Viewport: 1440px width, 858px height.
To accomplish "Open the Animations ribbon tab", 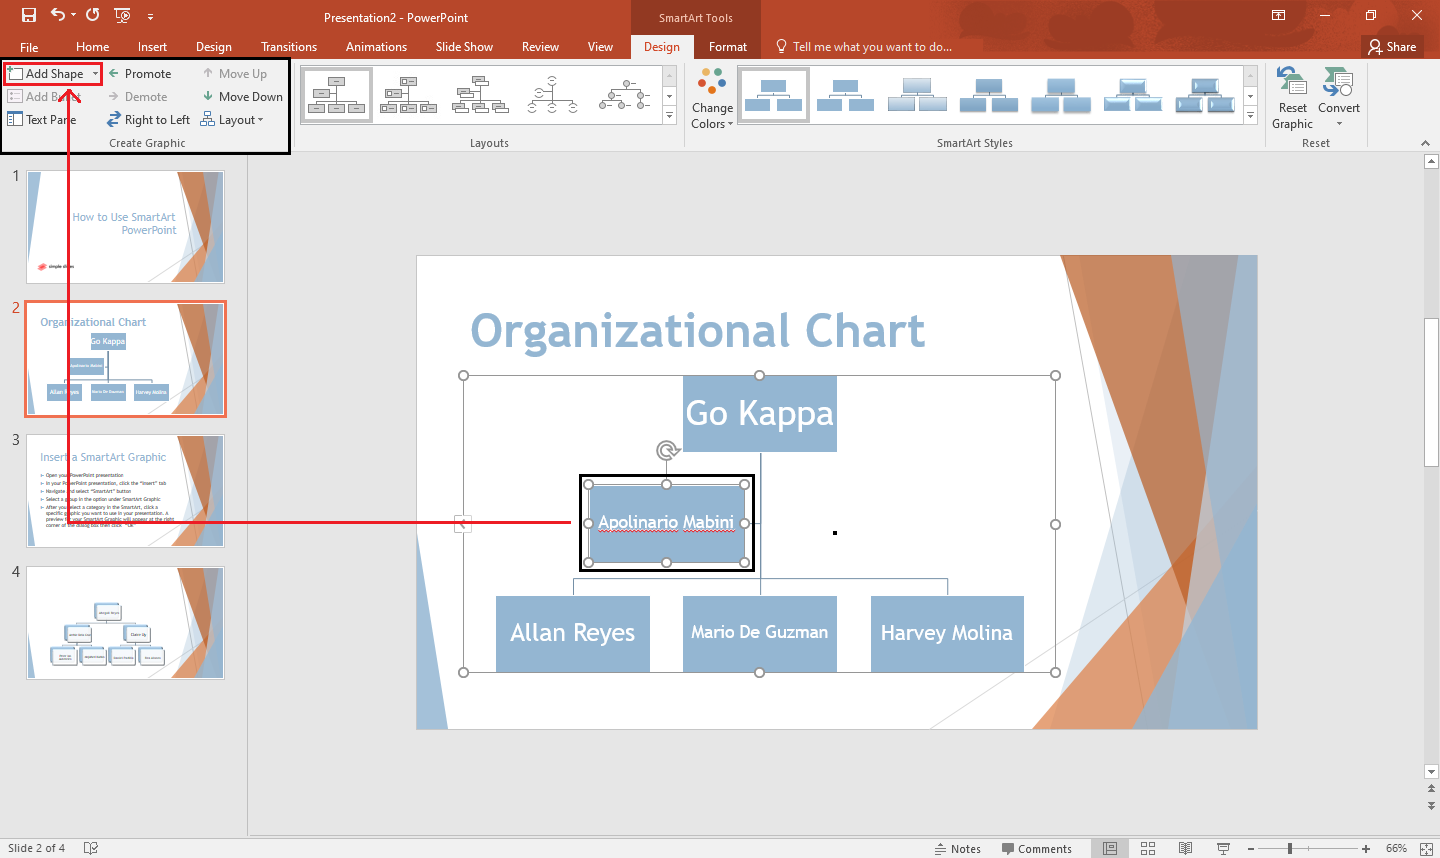I will coord(376,46).
